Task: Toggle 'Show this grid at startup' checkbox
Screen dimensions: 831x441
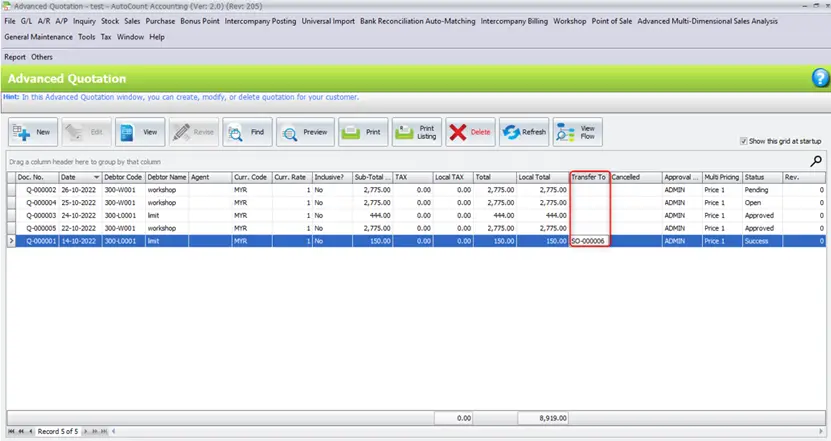Action: coord(743,141)
